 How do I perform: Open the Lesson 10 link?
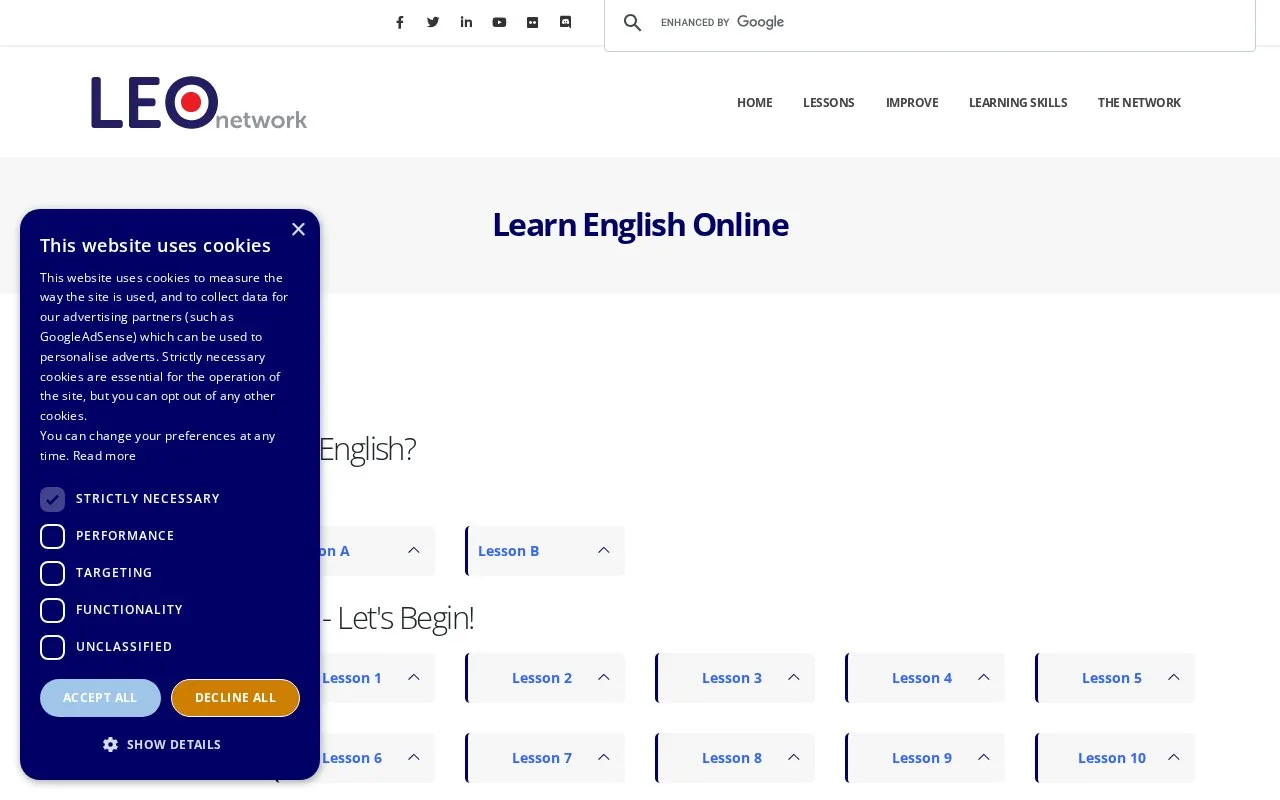tap(1112, 758)
